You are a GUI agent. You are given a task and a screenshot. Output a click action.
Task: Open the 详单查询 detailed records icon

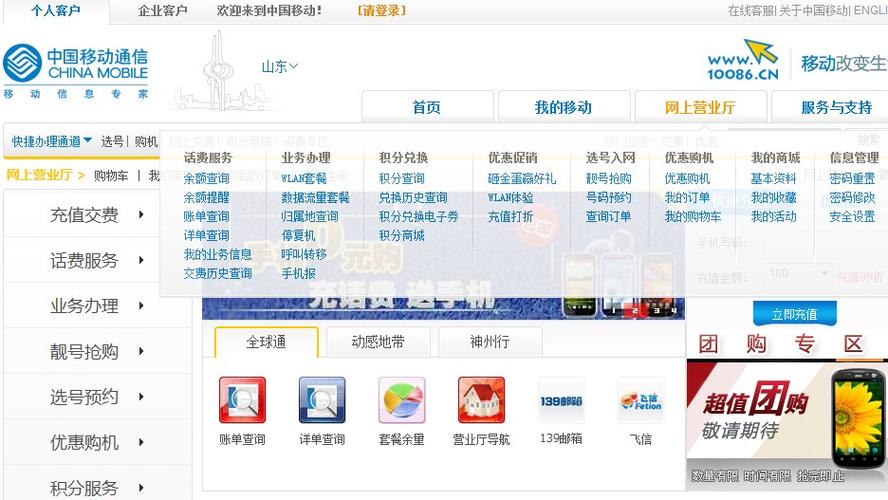click(x=322, y=400)
